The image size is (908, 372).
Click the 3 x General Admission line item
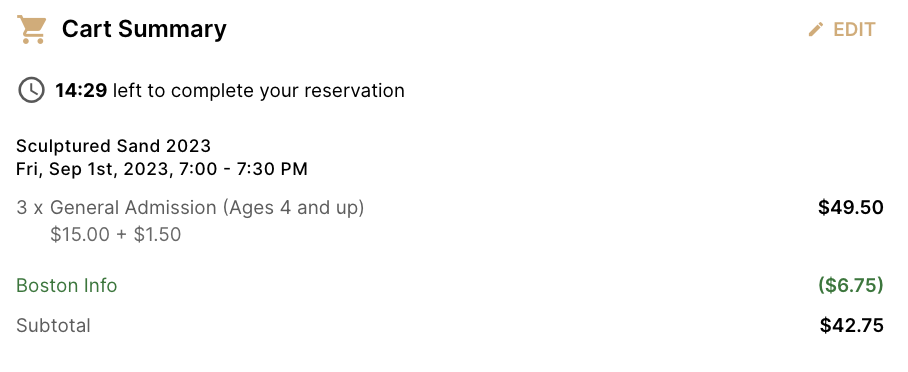pos(190,207)
